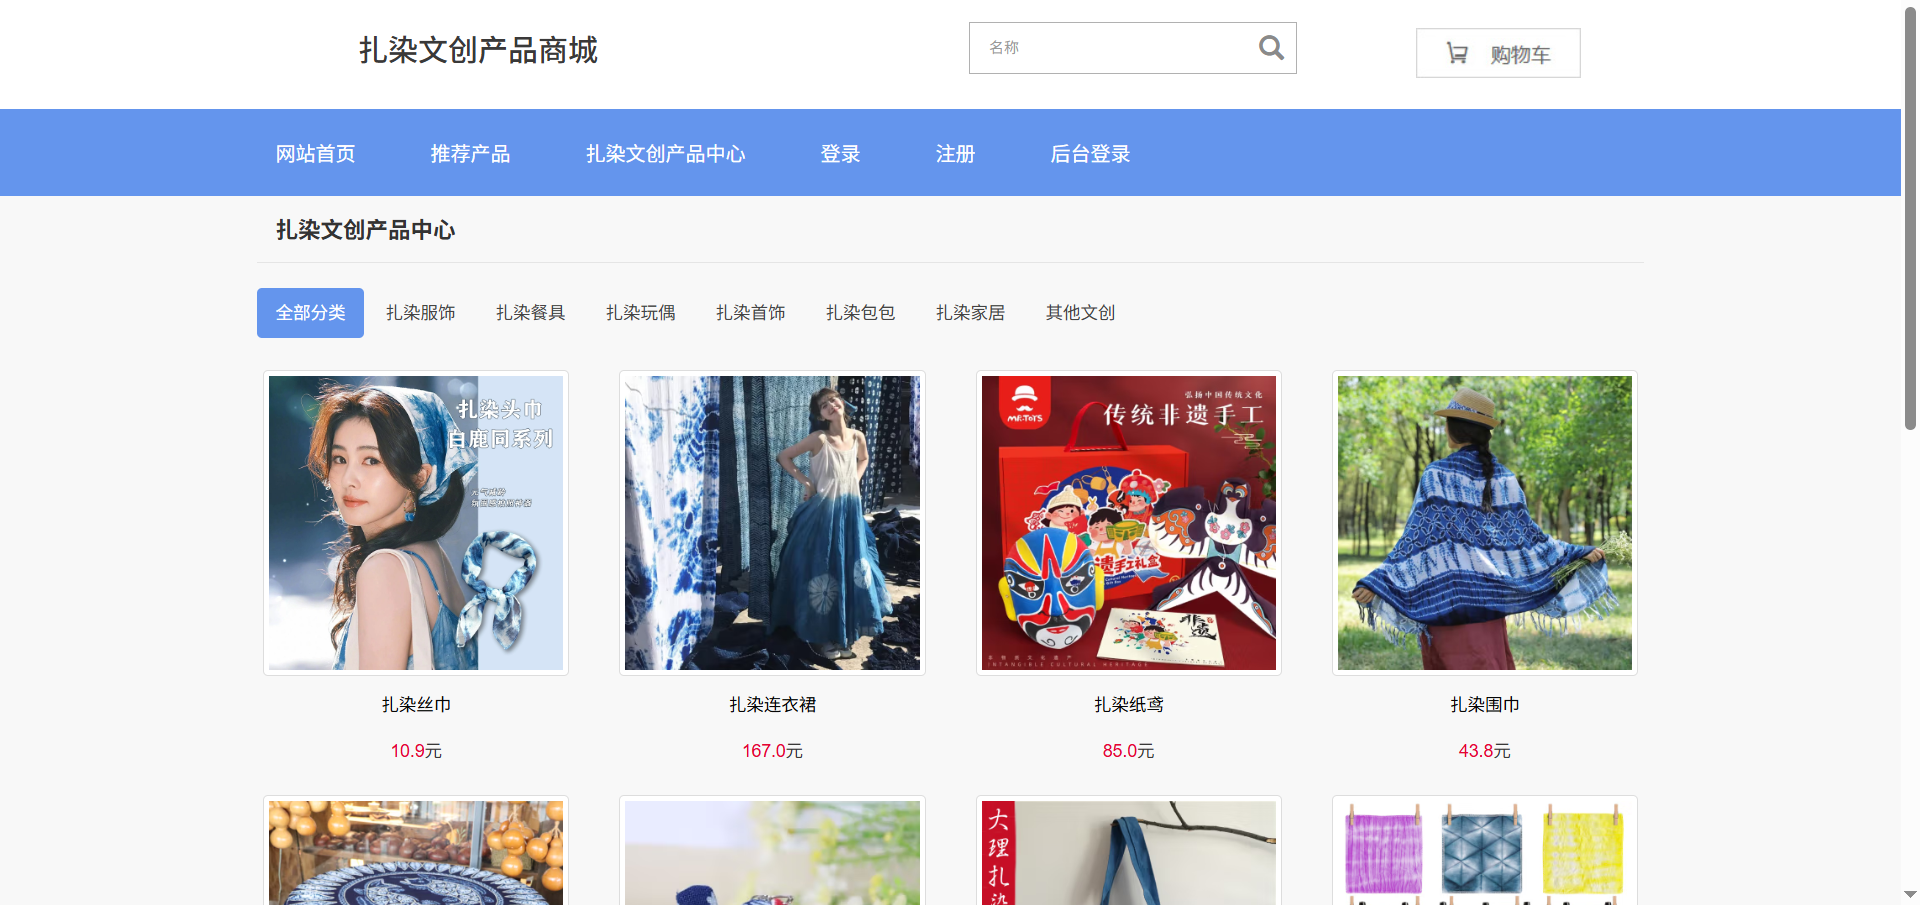
Task: Filter by 扎染服饰 category
Action: [x=420, y=313]
